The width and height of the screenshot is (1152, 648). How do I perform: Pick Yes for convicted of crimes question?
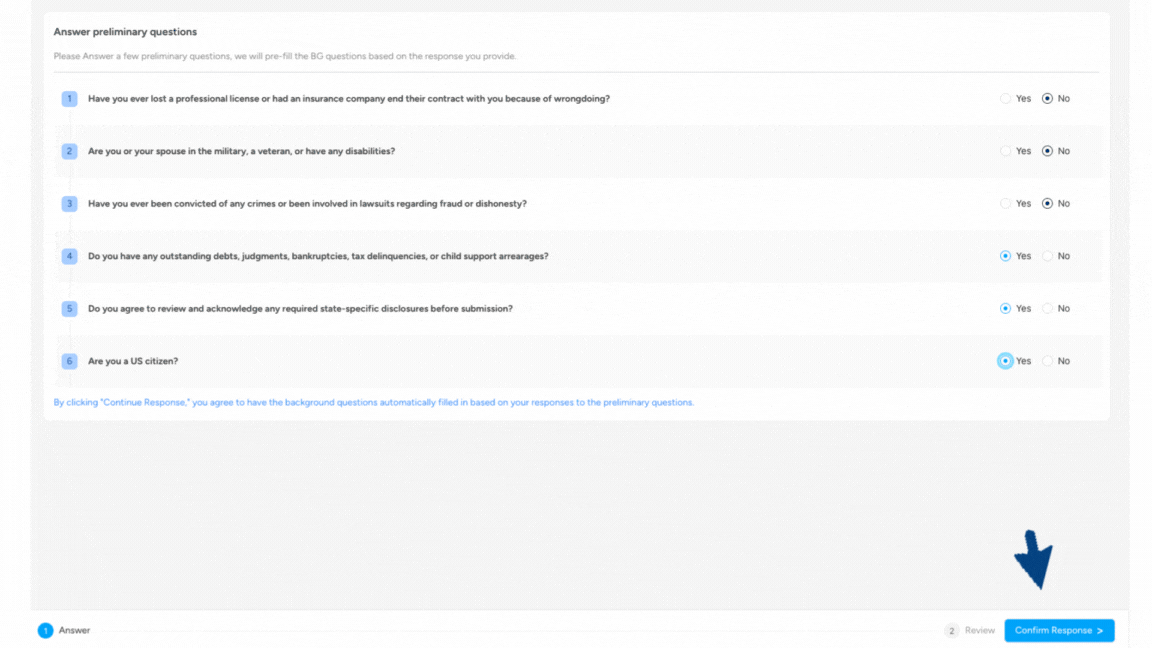pyautogui.click(x=1005, y=204)
